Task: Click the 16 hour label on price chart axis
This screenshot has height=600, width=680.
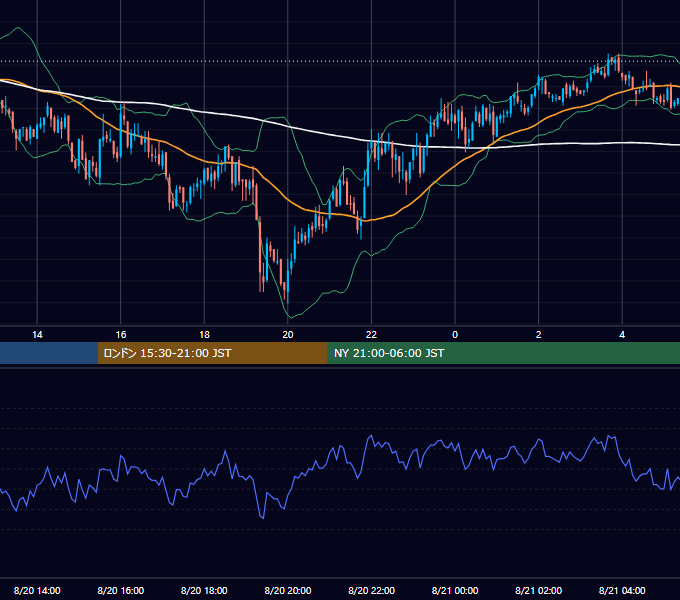Action: tap(121, 335)
